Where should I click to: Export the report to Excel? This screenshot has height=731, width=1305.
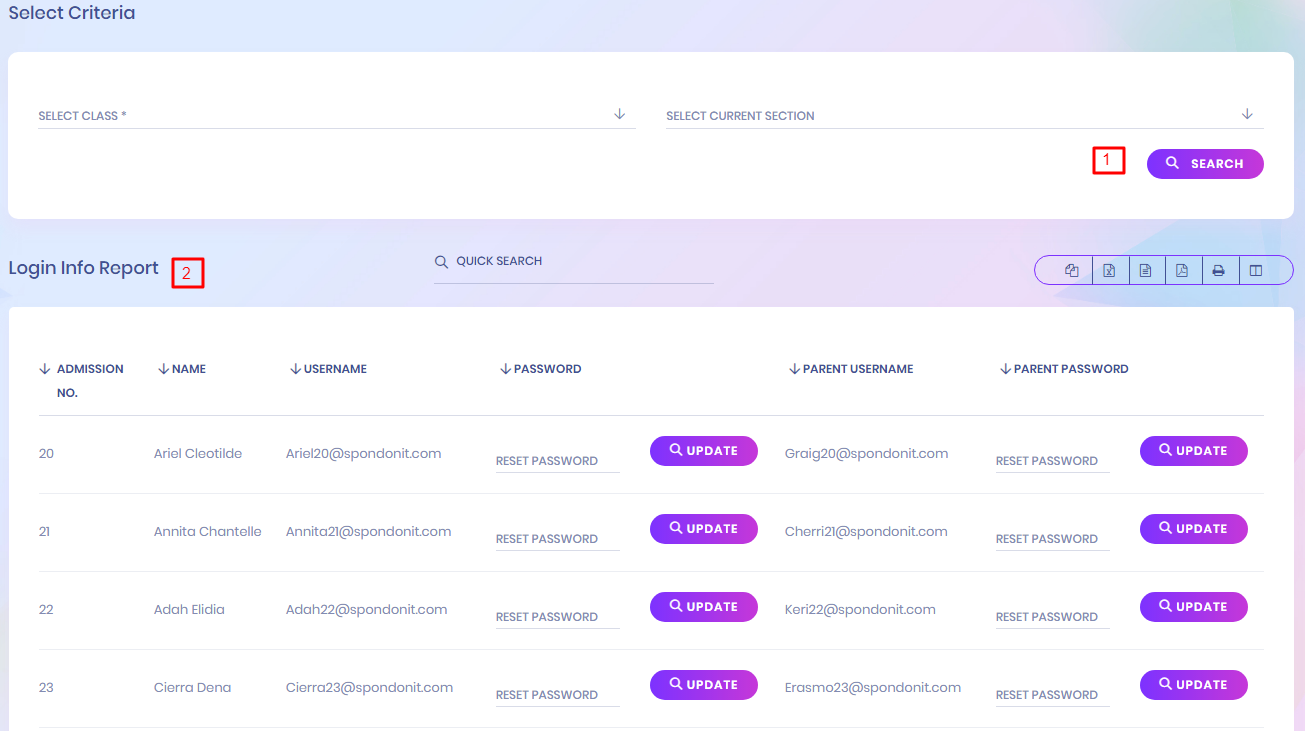point(1109,270)
